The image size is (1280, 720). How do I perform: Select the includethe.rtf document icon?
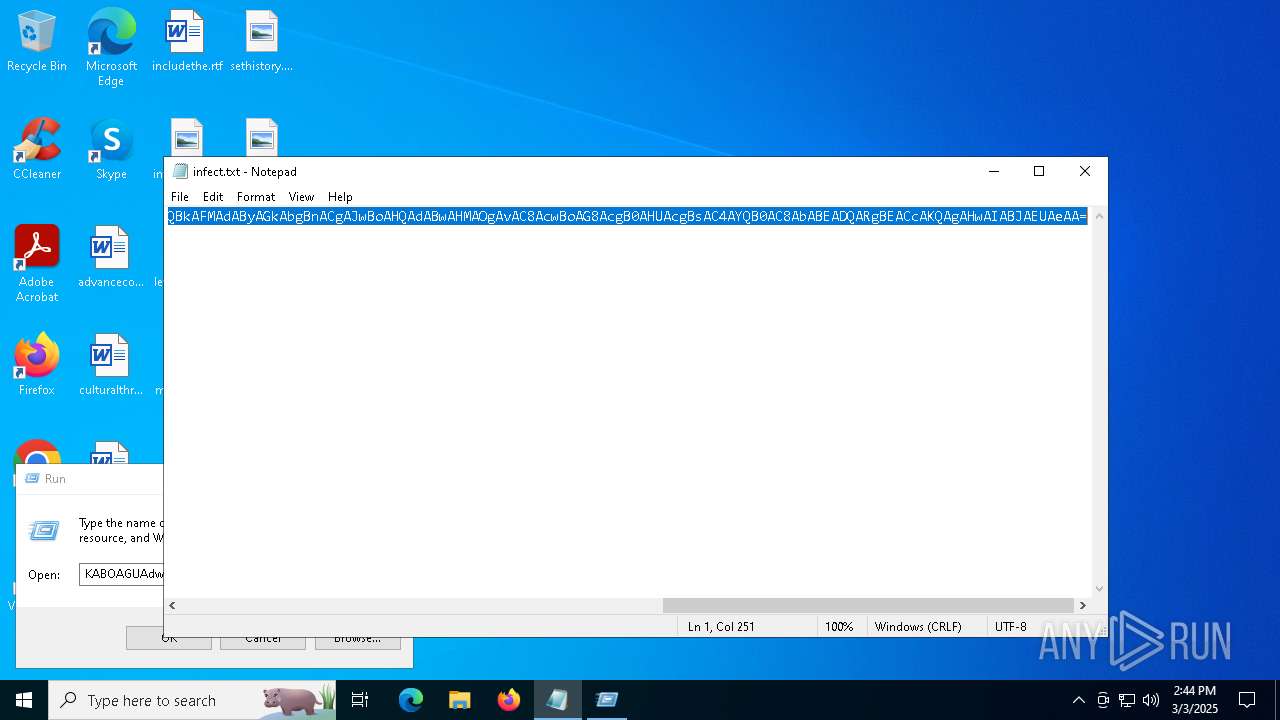pos(187,41)
